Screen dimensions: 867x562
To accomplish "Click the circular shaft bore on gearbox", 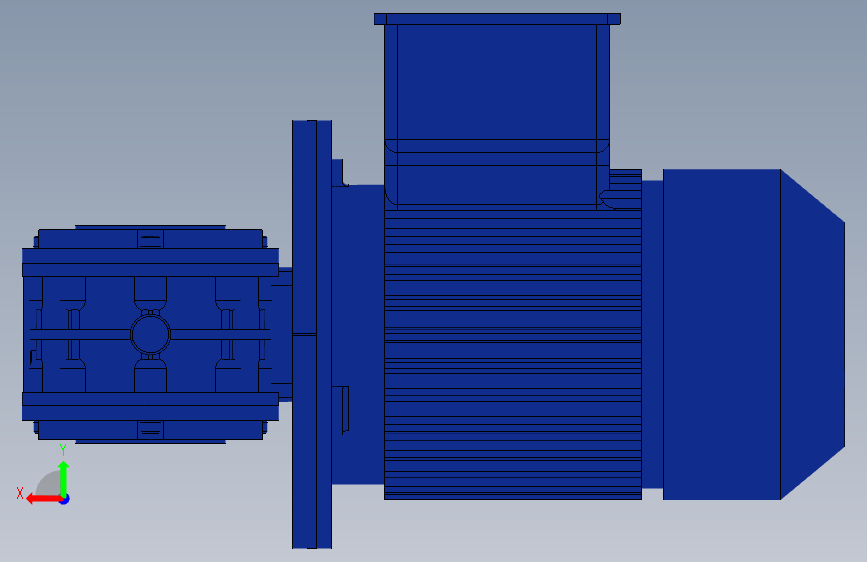I will 150,334.
